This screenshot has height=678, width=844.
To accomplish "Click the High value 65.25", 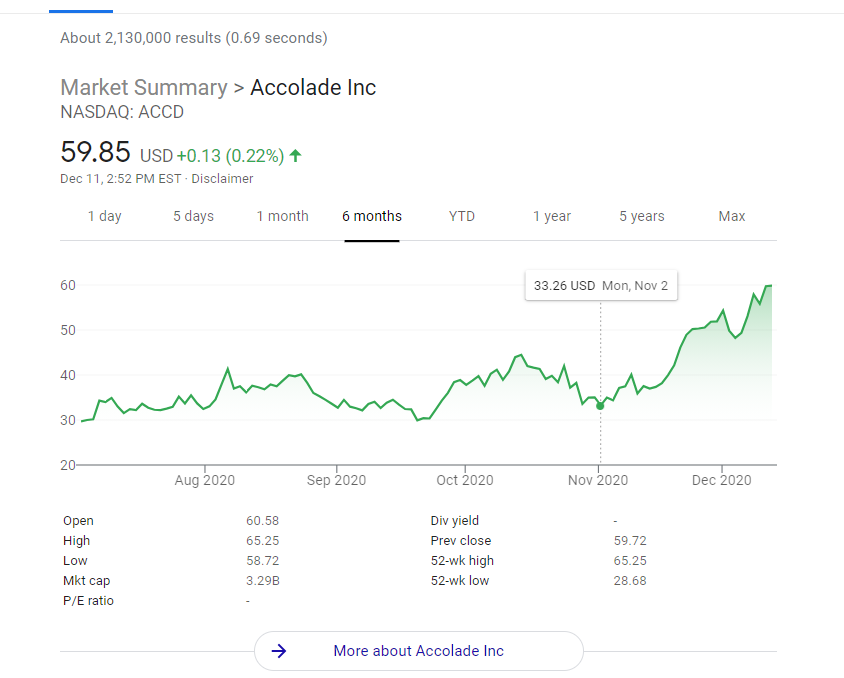I will 263,541.
